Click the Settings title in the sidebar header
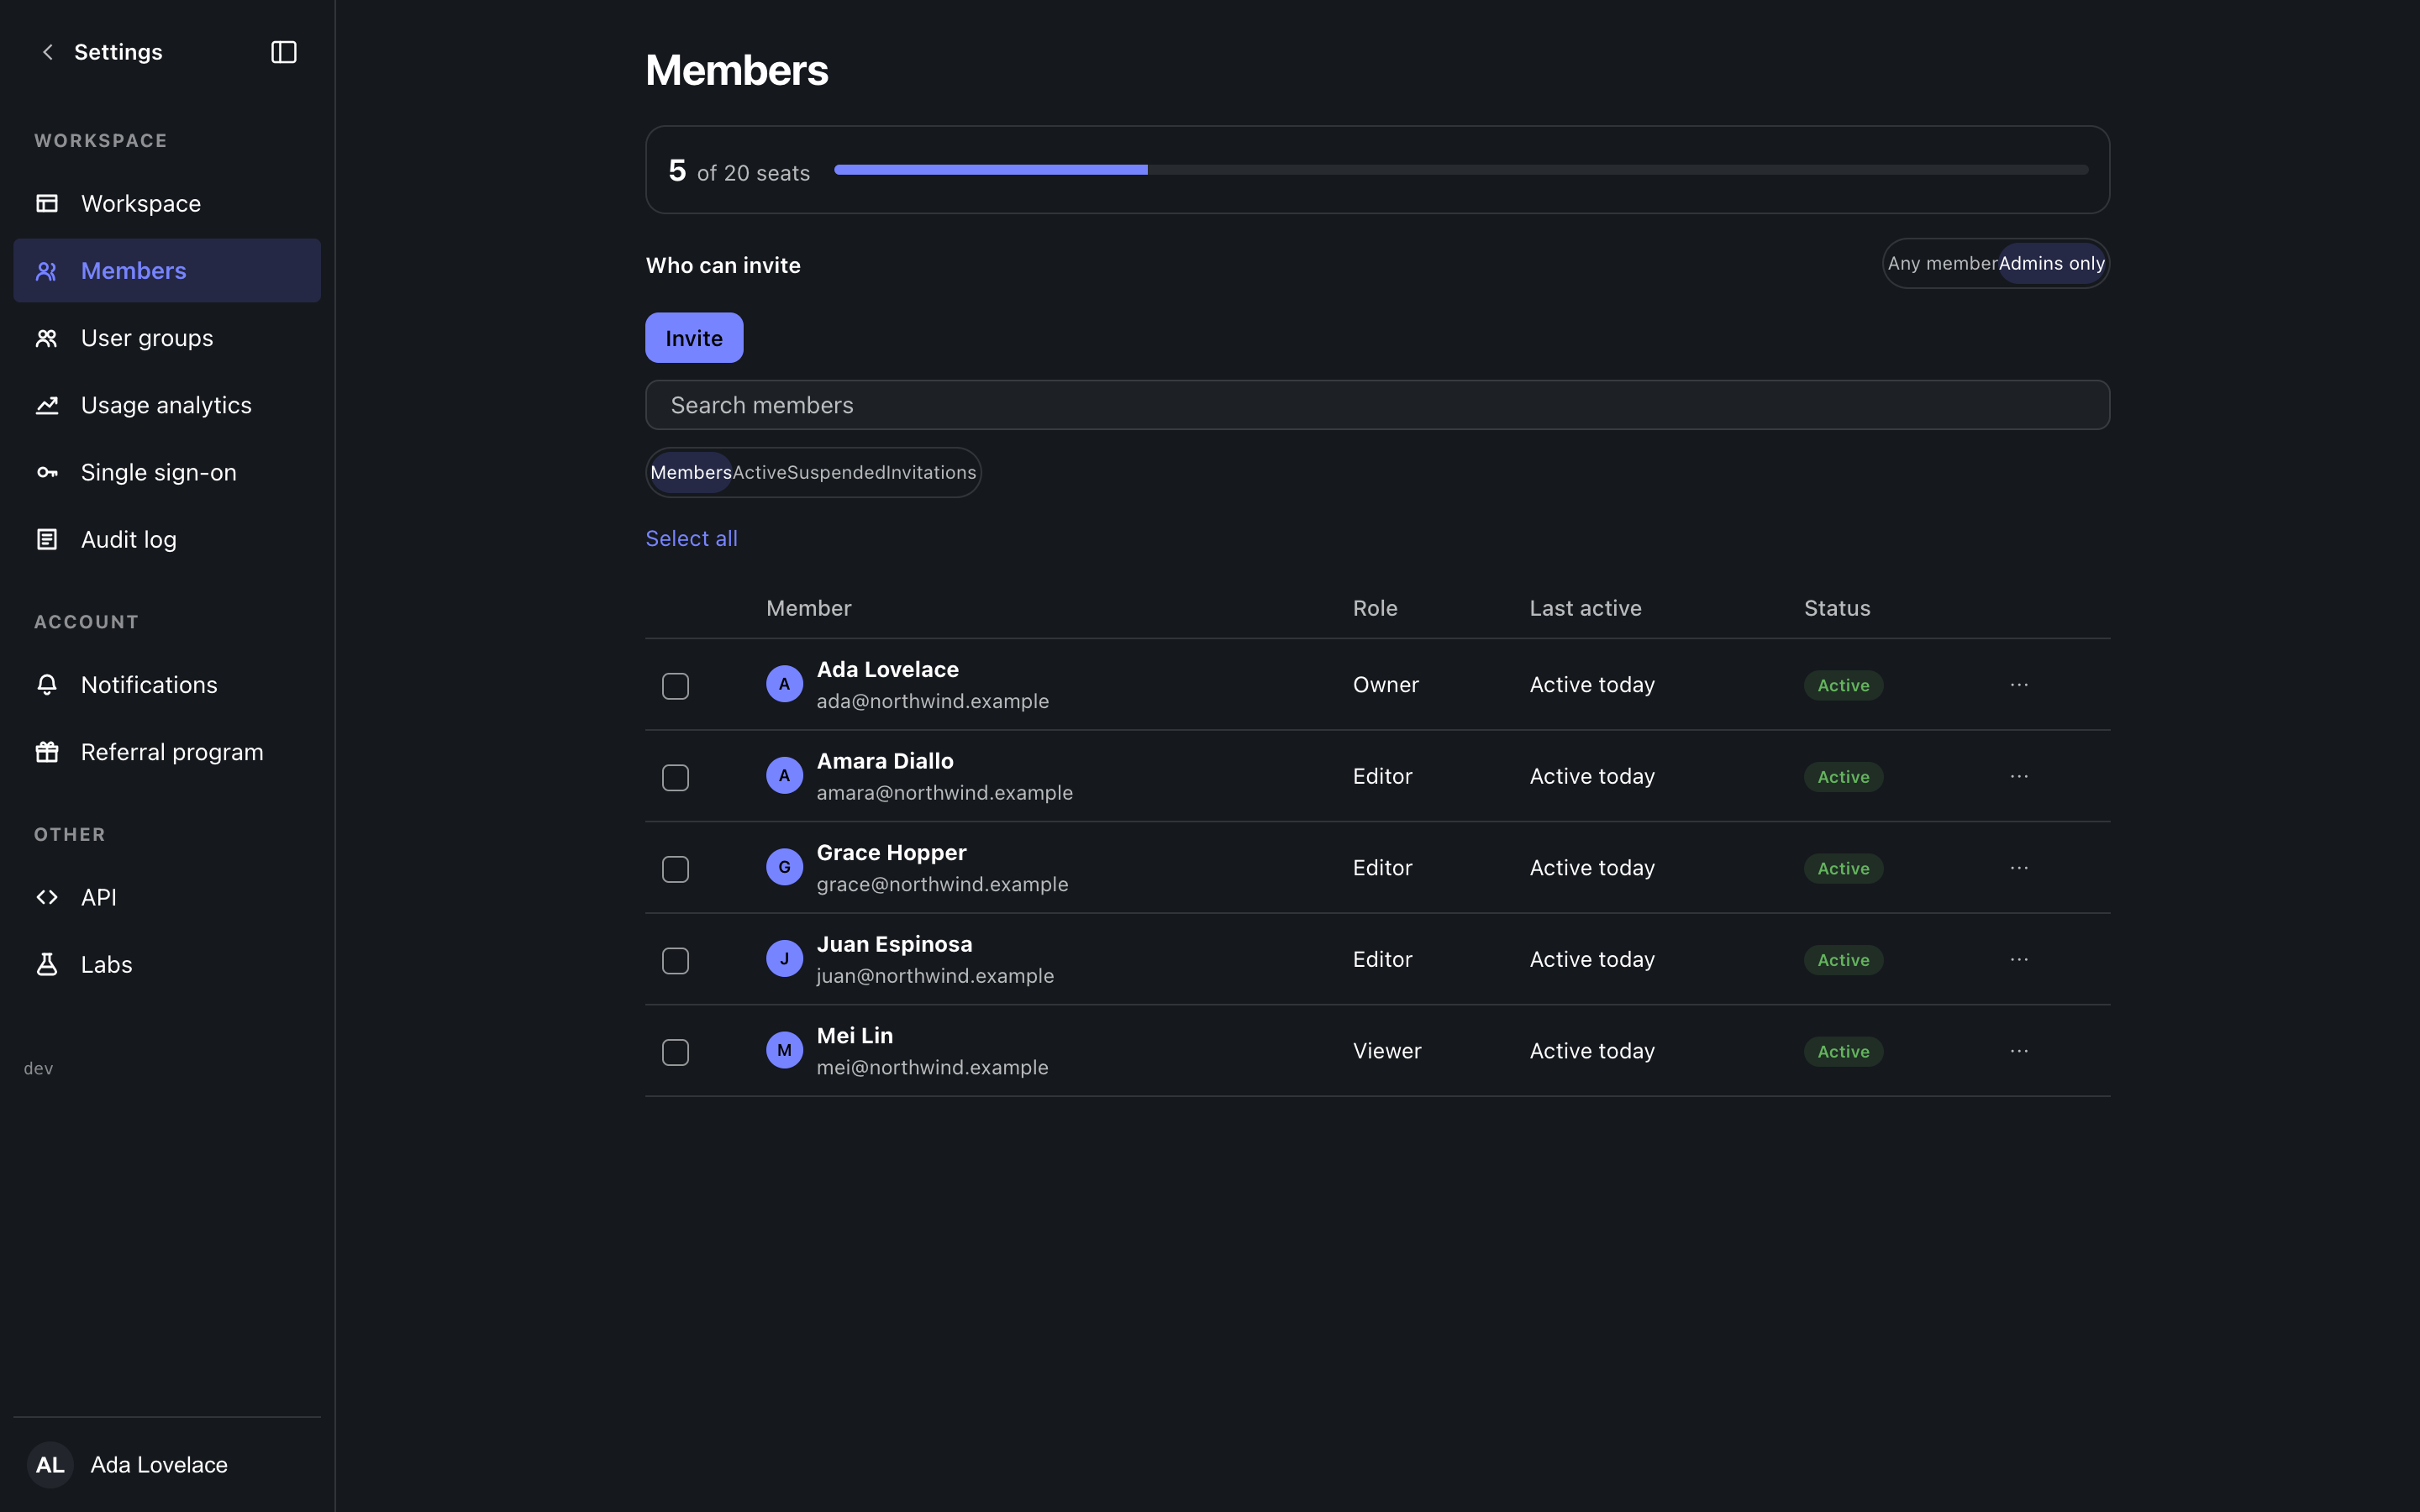 coord(118,52)
